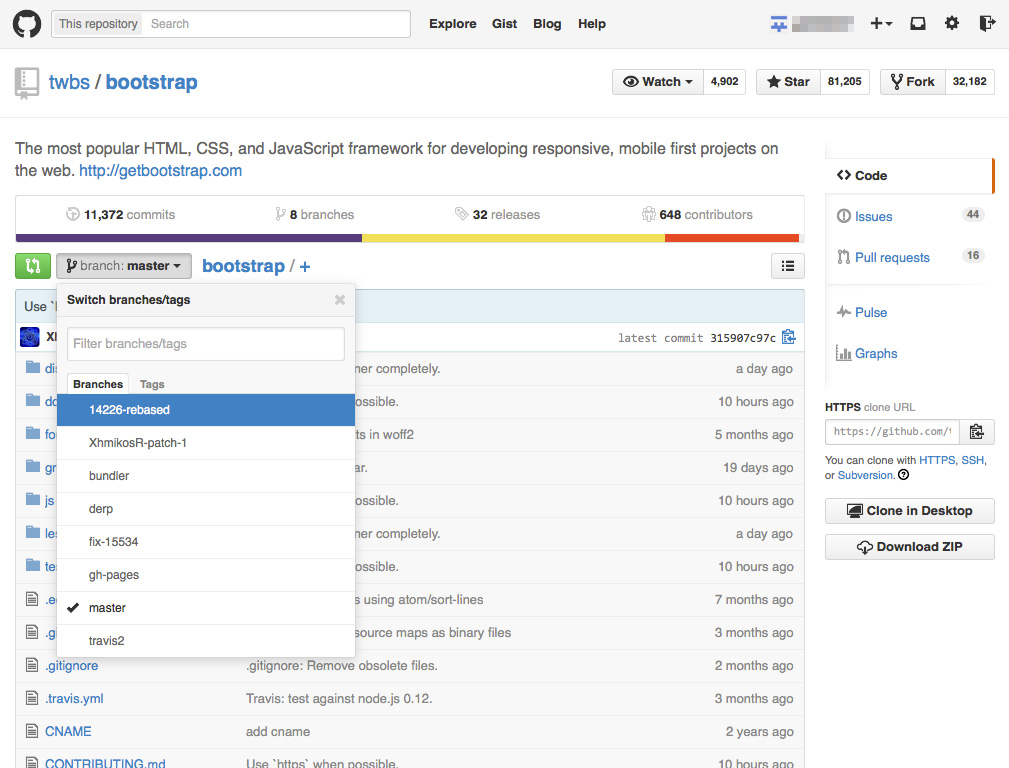Expand the plus create-new dropdown
The height and width of the screenshot is (768, 1009).
coord(881,24)
